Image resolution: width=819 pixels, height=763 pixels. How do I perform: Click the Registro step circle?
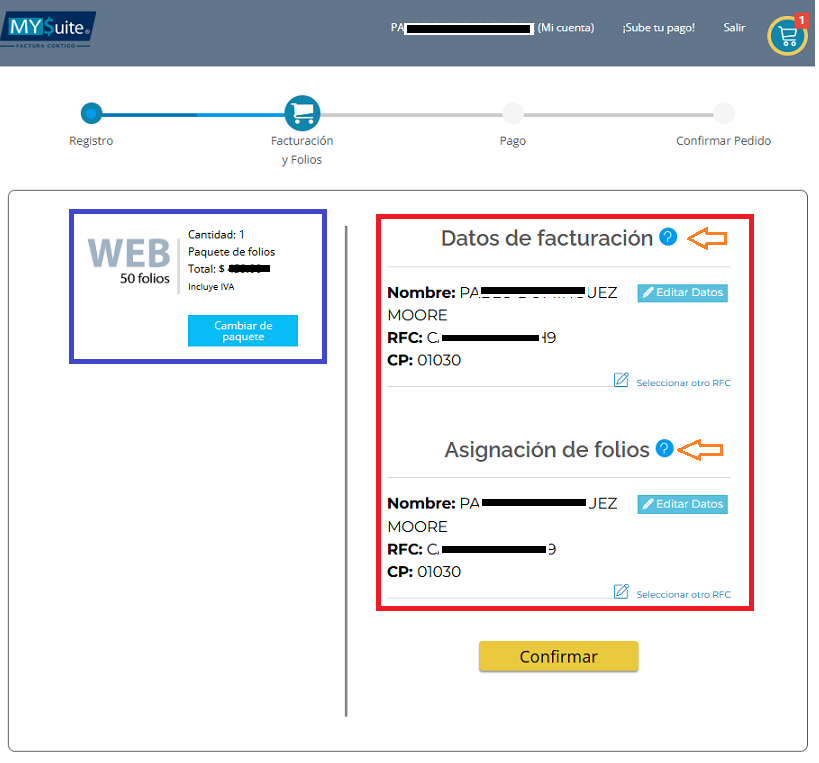click(x=91, y=113)
